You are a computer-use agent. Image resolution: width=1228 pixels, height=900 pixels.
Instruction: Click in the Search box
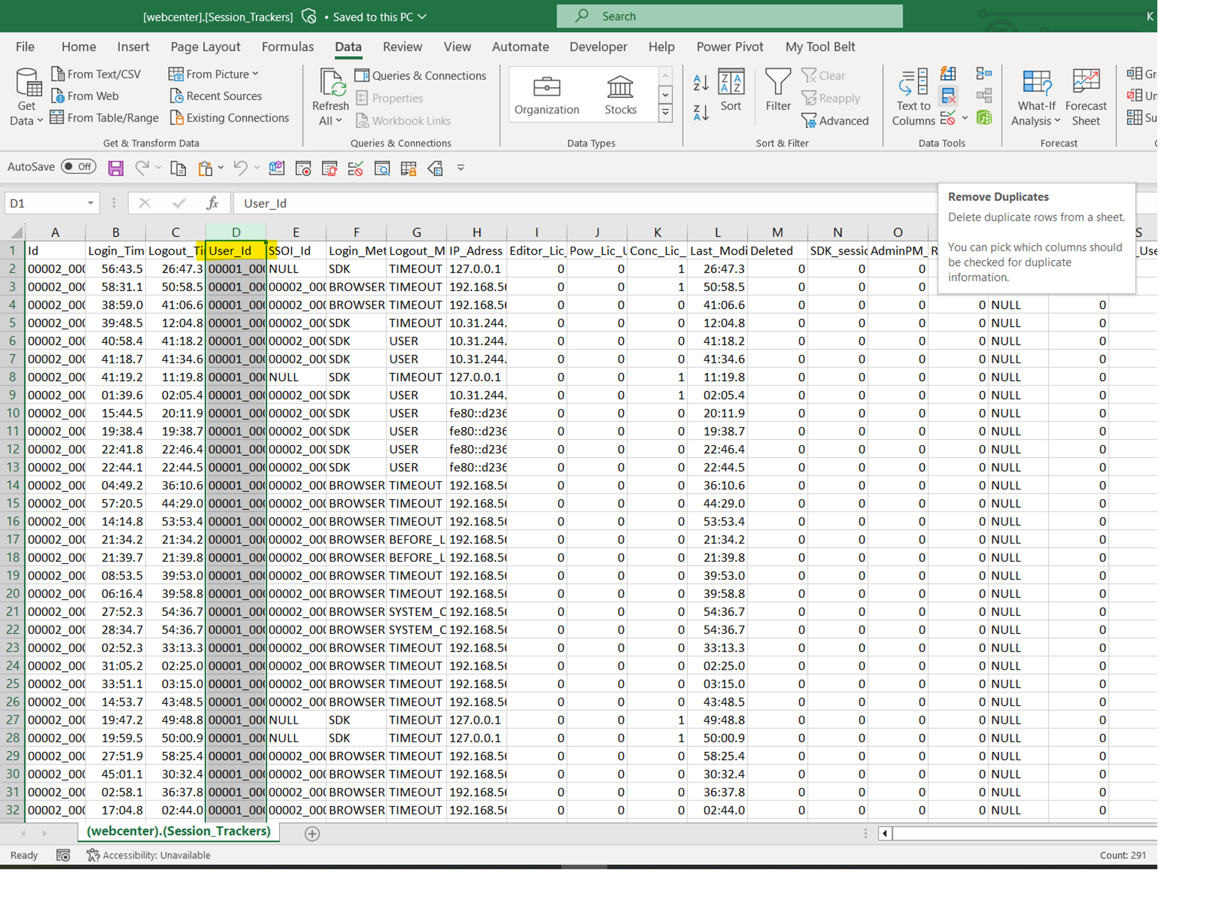[x=730, y=16]
